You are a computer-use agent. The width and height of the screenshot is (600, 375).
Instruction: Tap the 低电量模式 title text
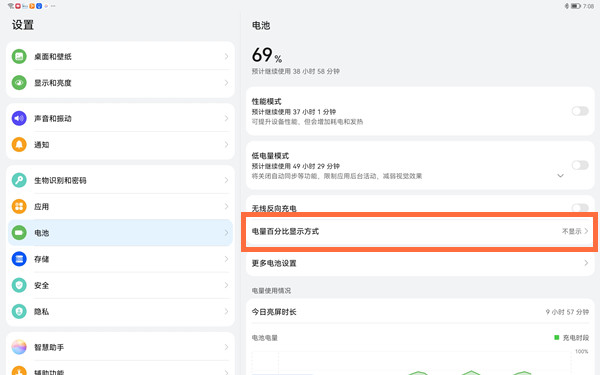[270, 156]
